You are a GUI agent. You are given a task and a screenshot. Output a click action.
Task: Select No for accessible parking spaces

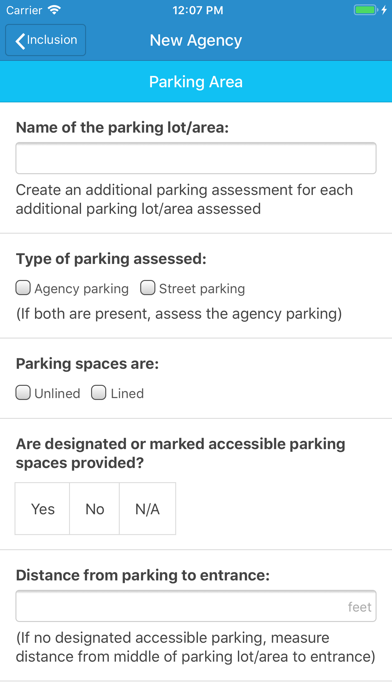click(x=95, y=509)
